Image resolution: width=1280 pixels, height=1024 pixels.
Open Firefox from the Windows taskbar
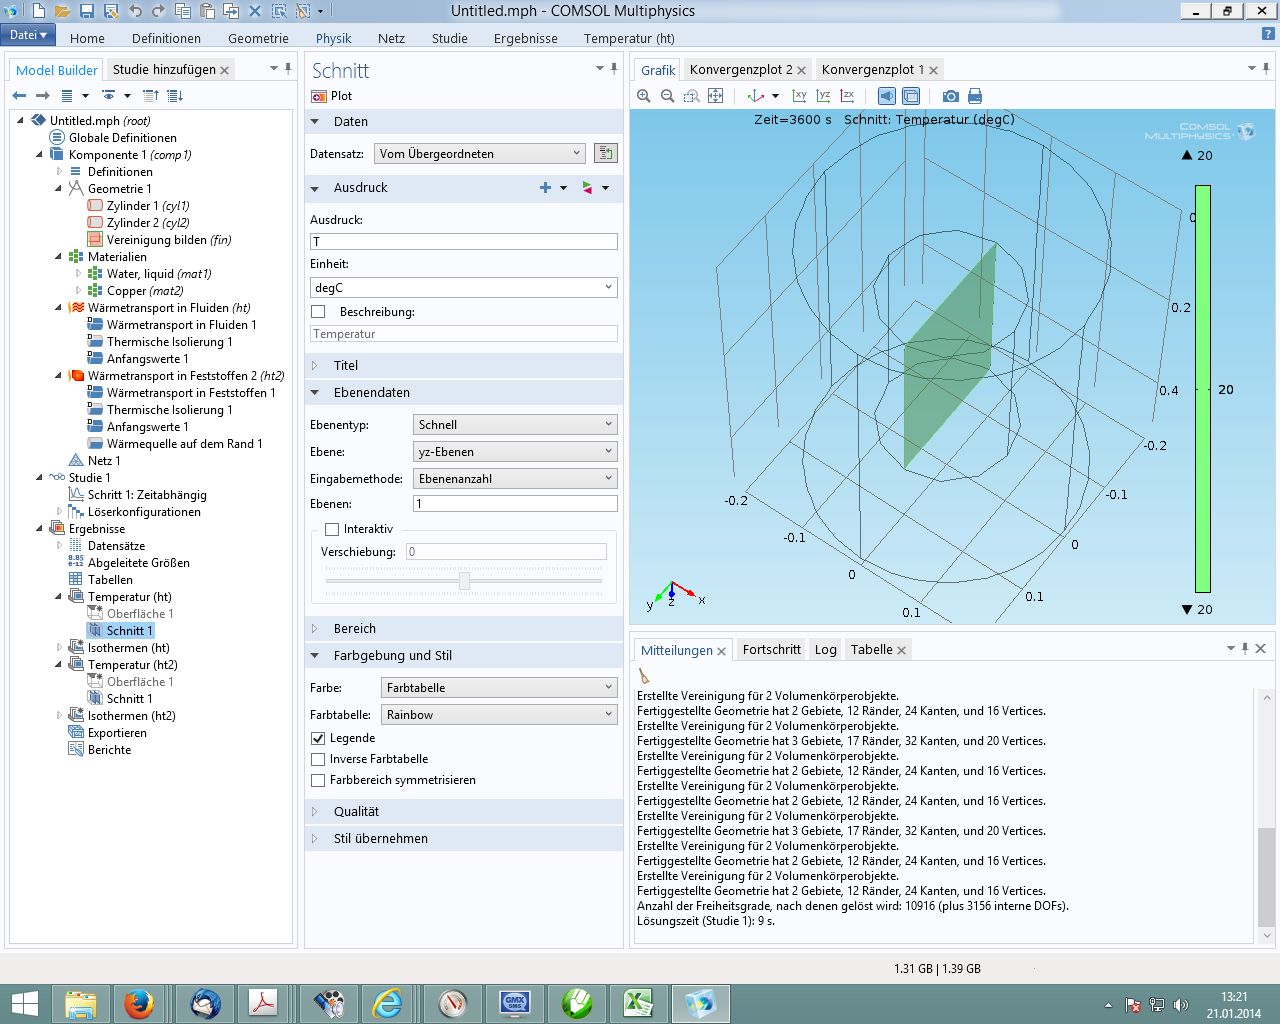pos(139,1003)
